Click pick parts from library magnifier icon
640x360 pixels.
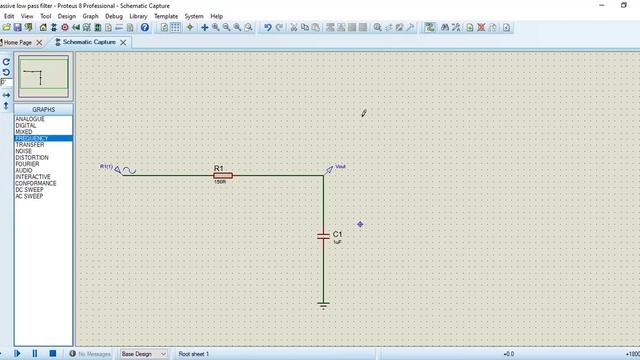point(378,27)
